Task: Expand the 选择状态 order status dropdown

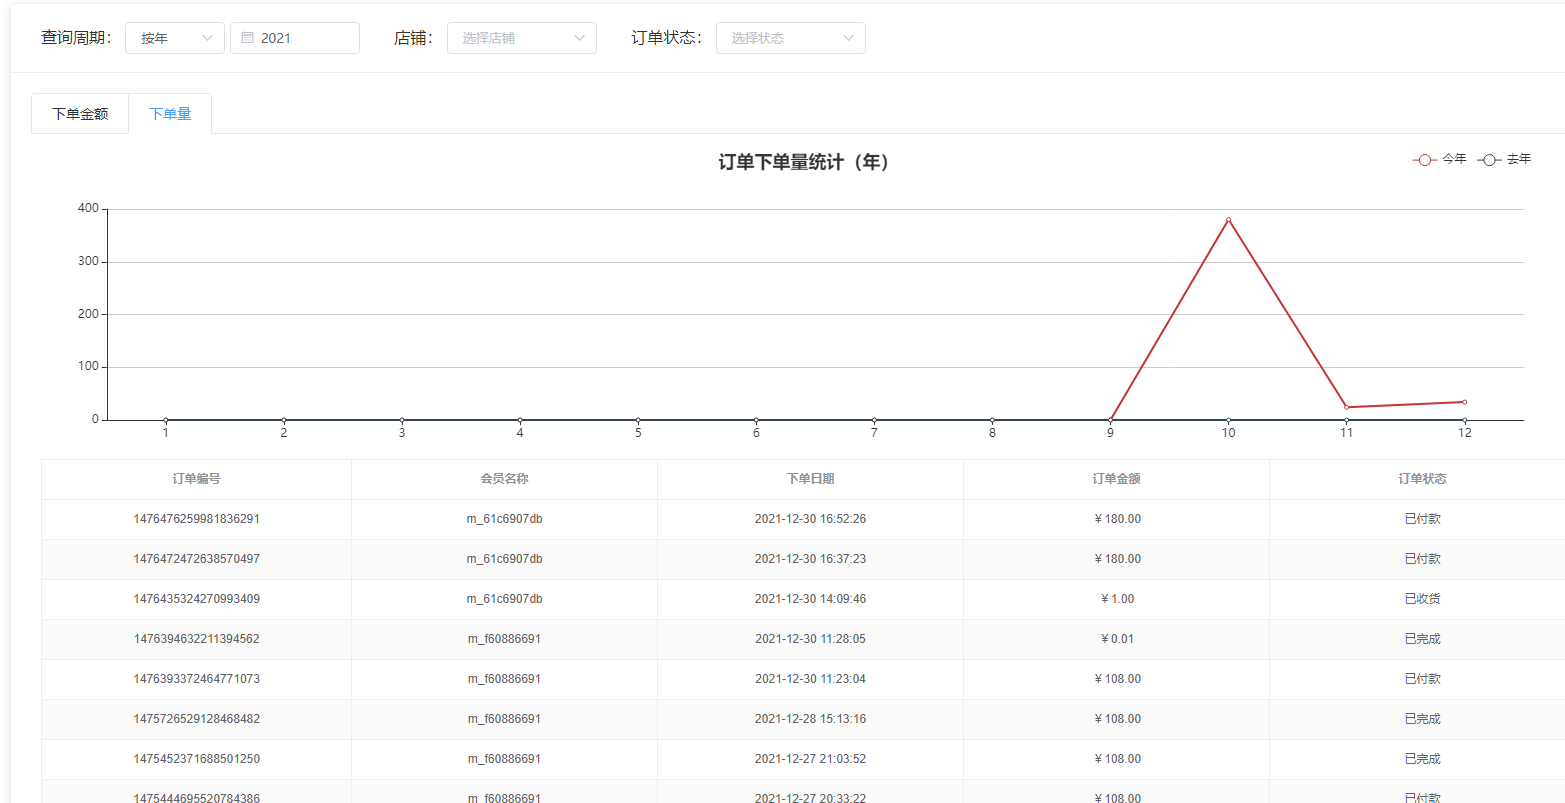Action: [790, 38]
